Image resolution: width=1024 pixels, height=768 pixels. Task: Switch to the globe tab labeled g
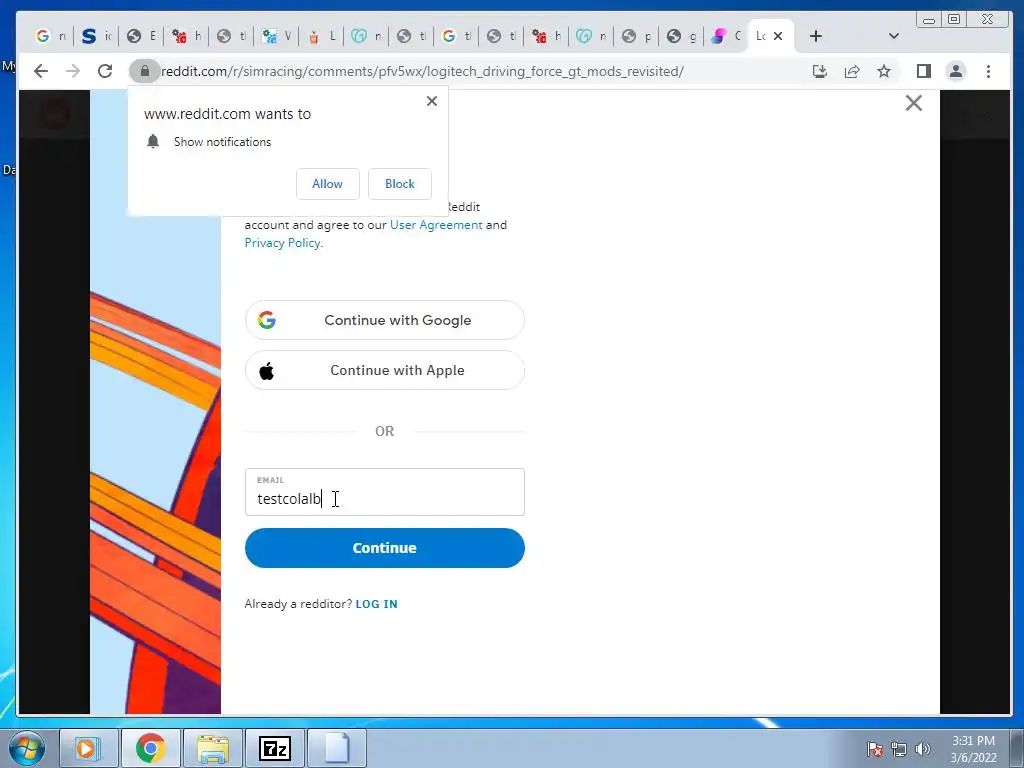tap(681, 36)
